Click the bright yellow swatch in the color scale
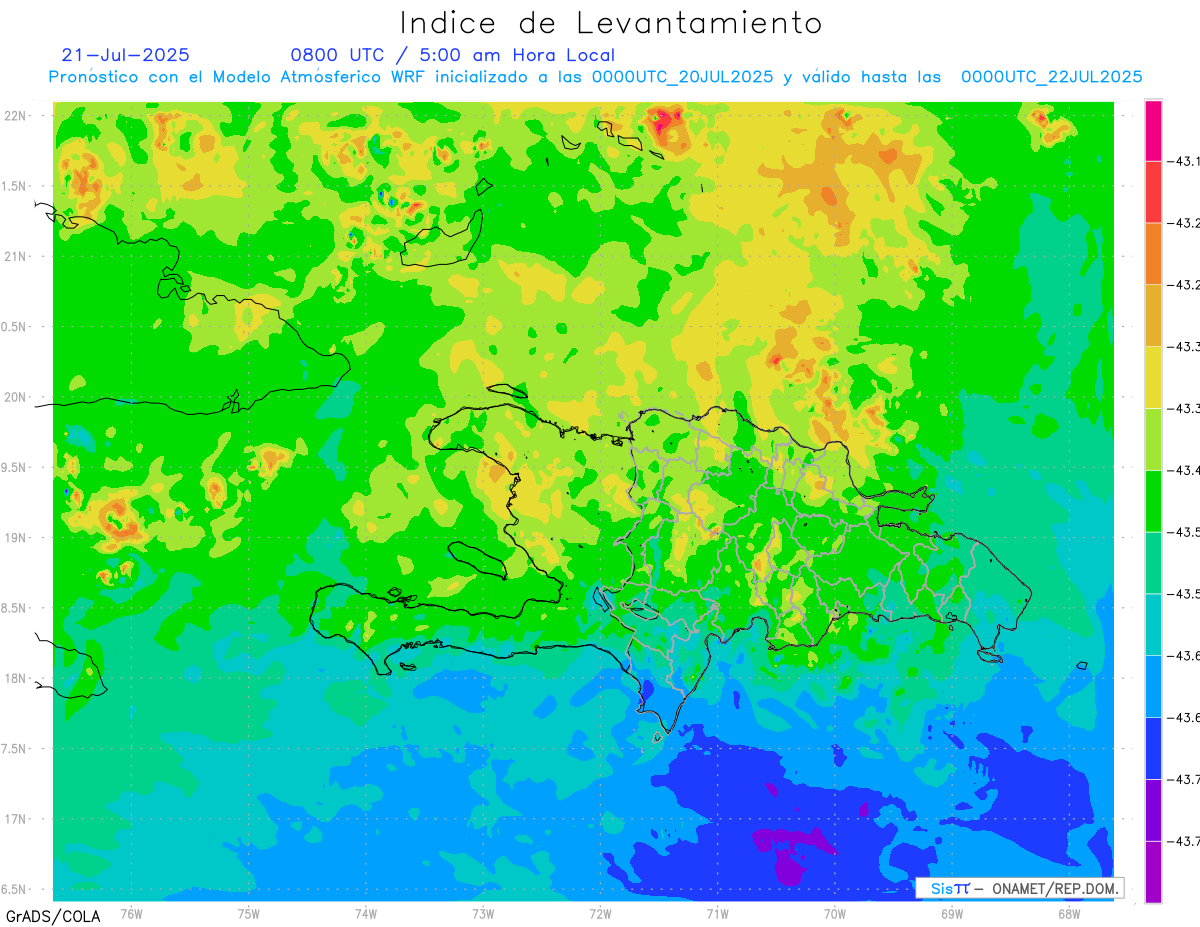The width and height of the screenshot is (1200, 927). [1153, 377]
